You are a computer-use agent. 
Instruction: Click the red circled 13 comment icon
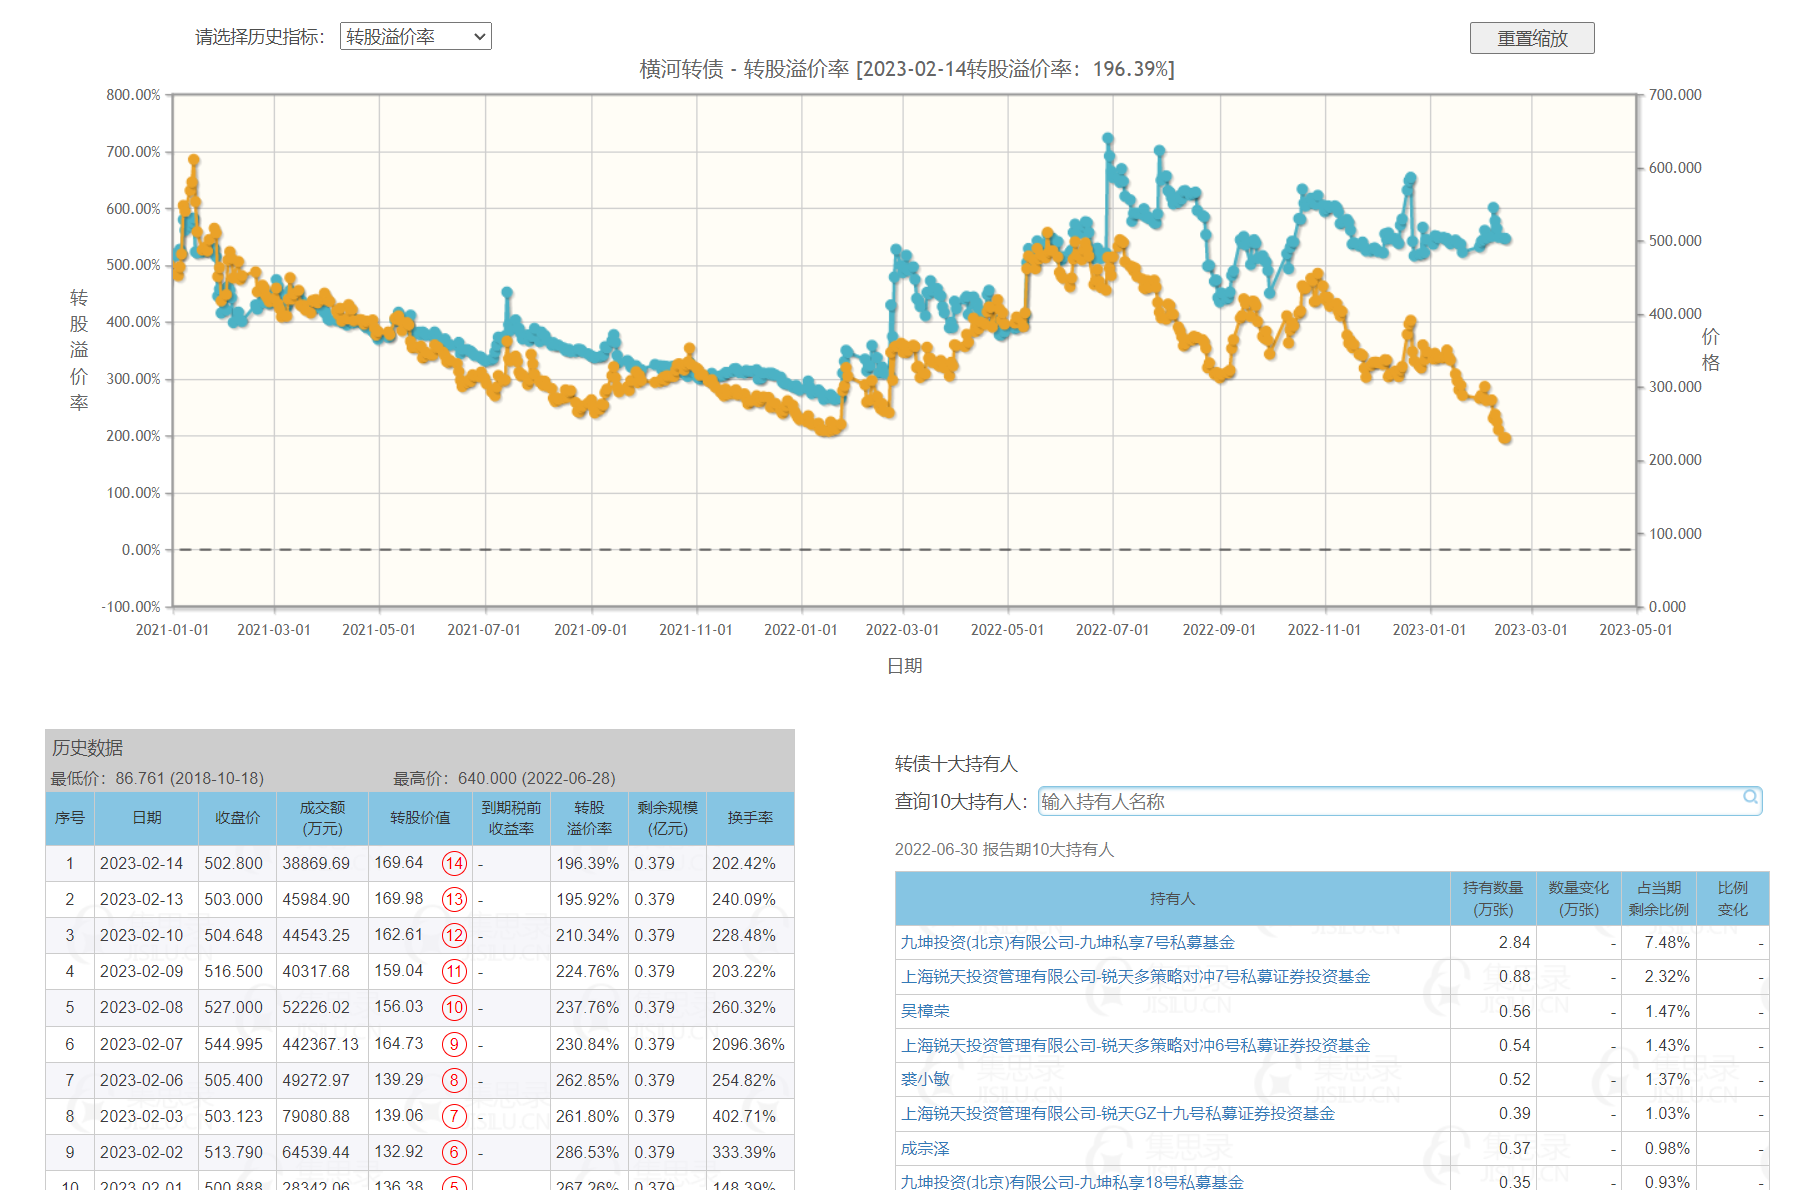tap(454, 899)
